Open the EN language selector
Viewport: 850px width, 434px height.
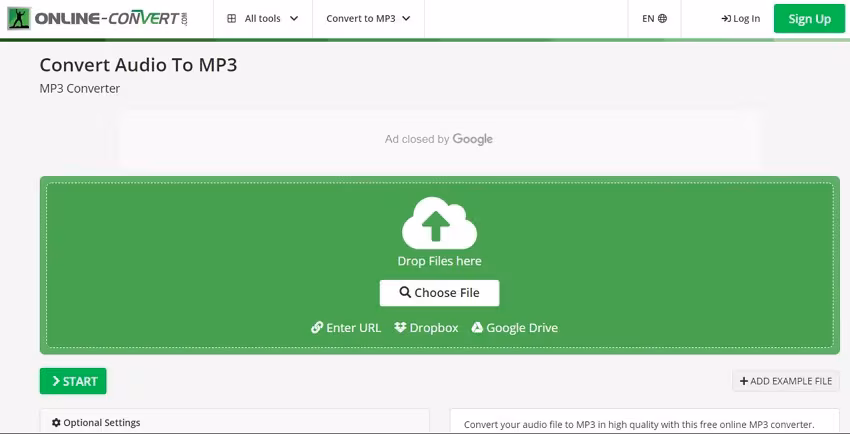pyautogui.click(x=654, y=18)
